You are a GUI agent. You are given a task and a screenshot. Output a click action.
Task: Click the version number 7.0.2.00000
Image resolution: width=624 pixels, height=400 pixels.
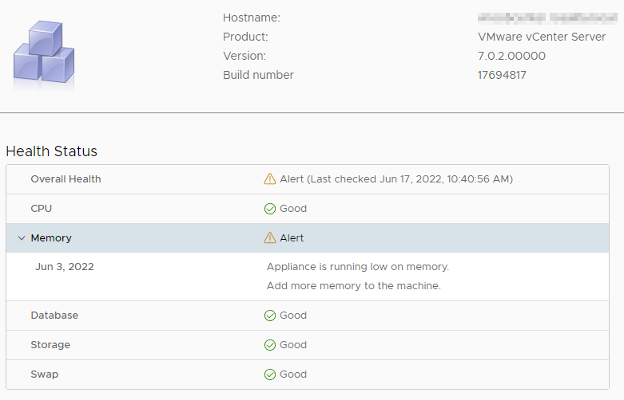[512, 56]
